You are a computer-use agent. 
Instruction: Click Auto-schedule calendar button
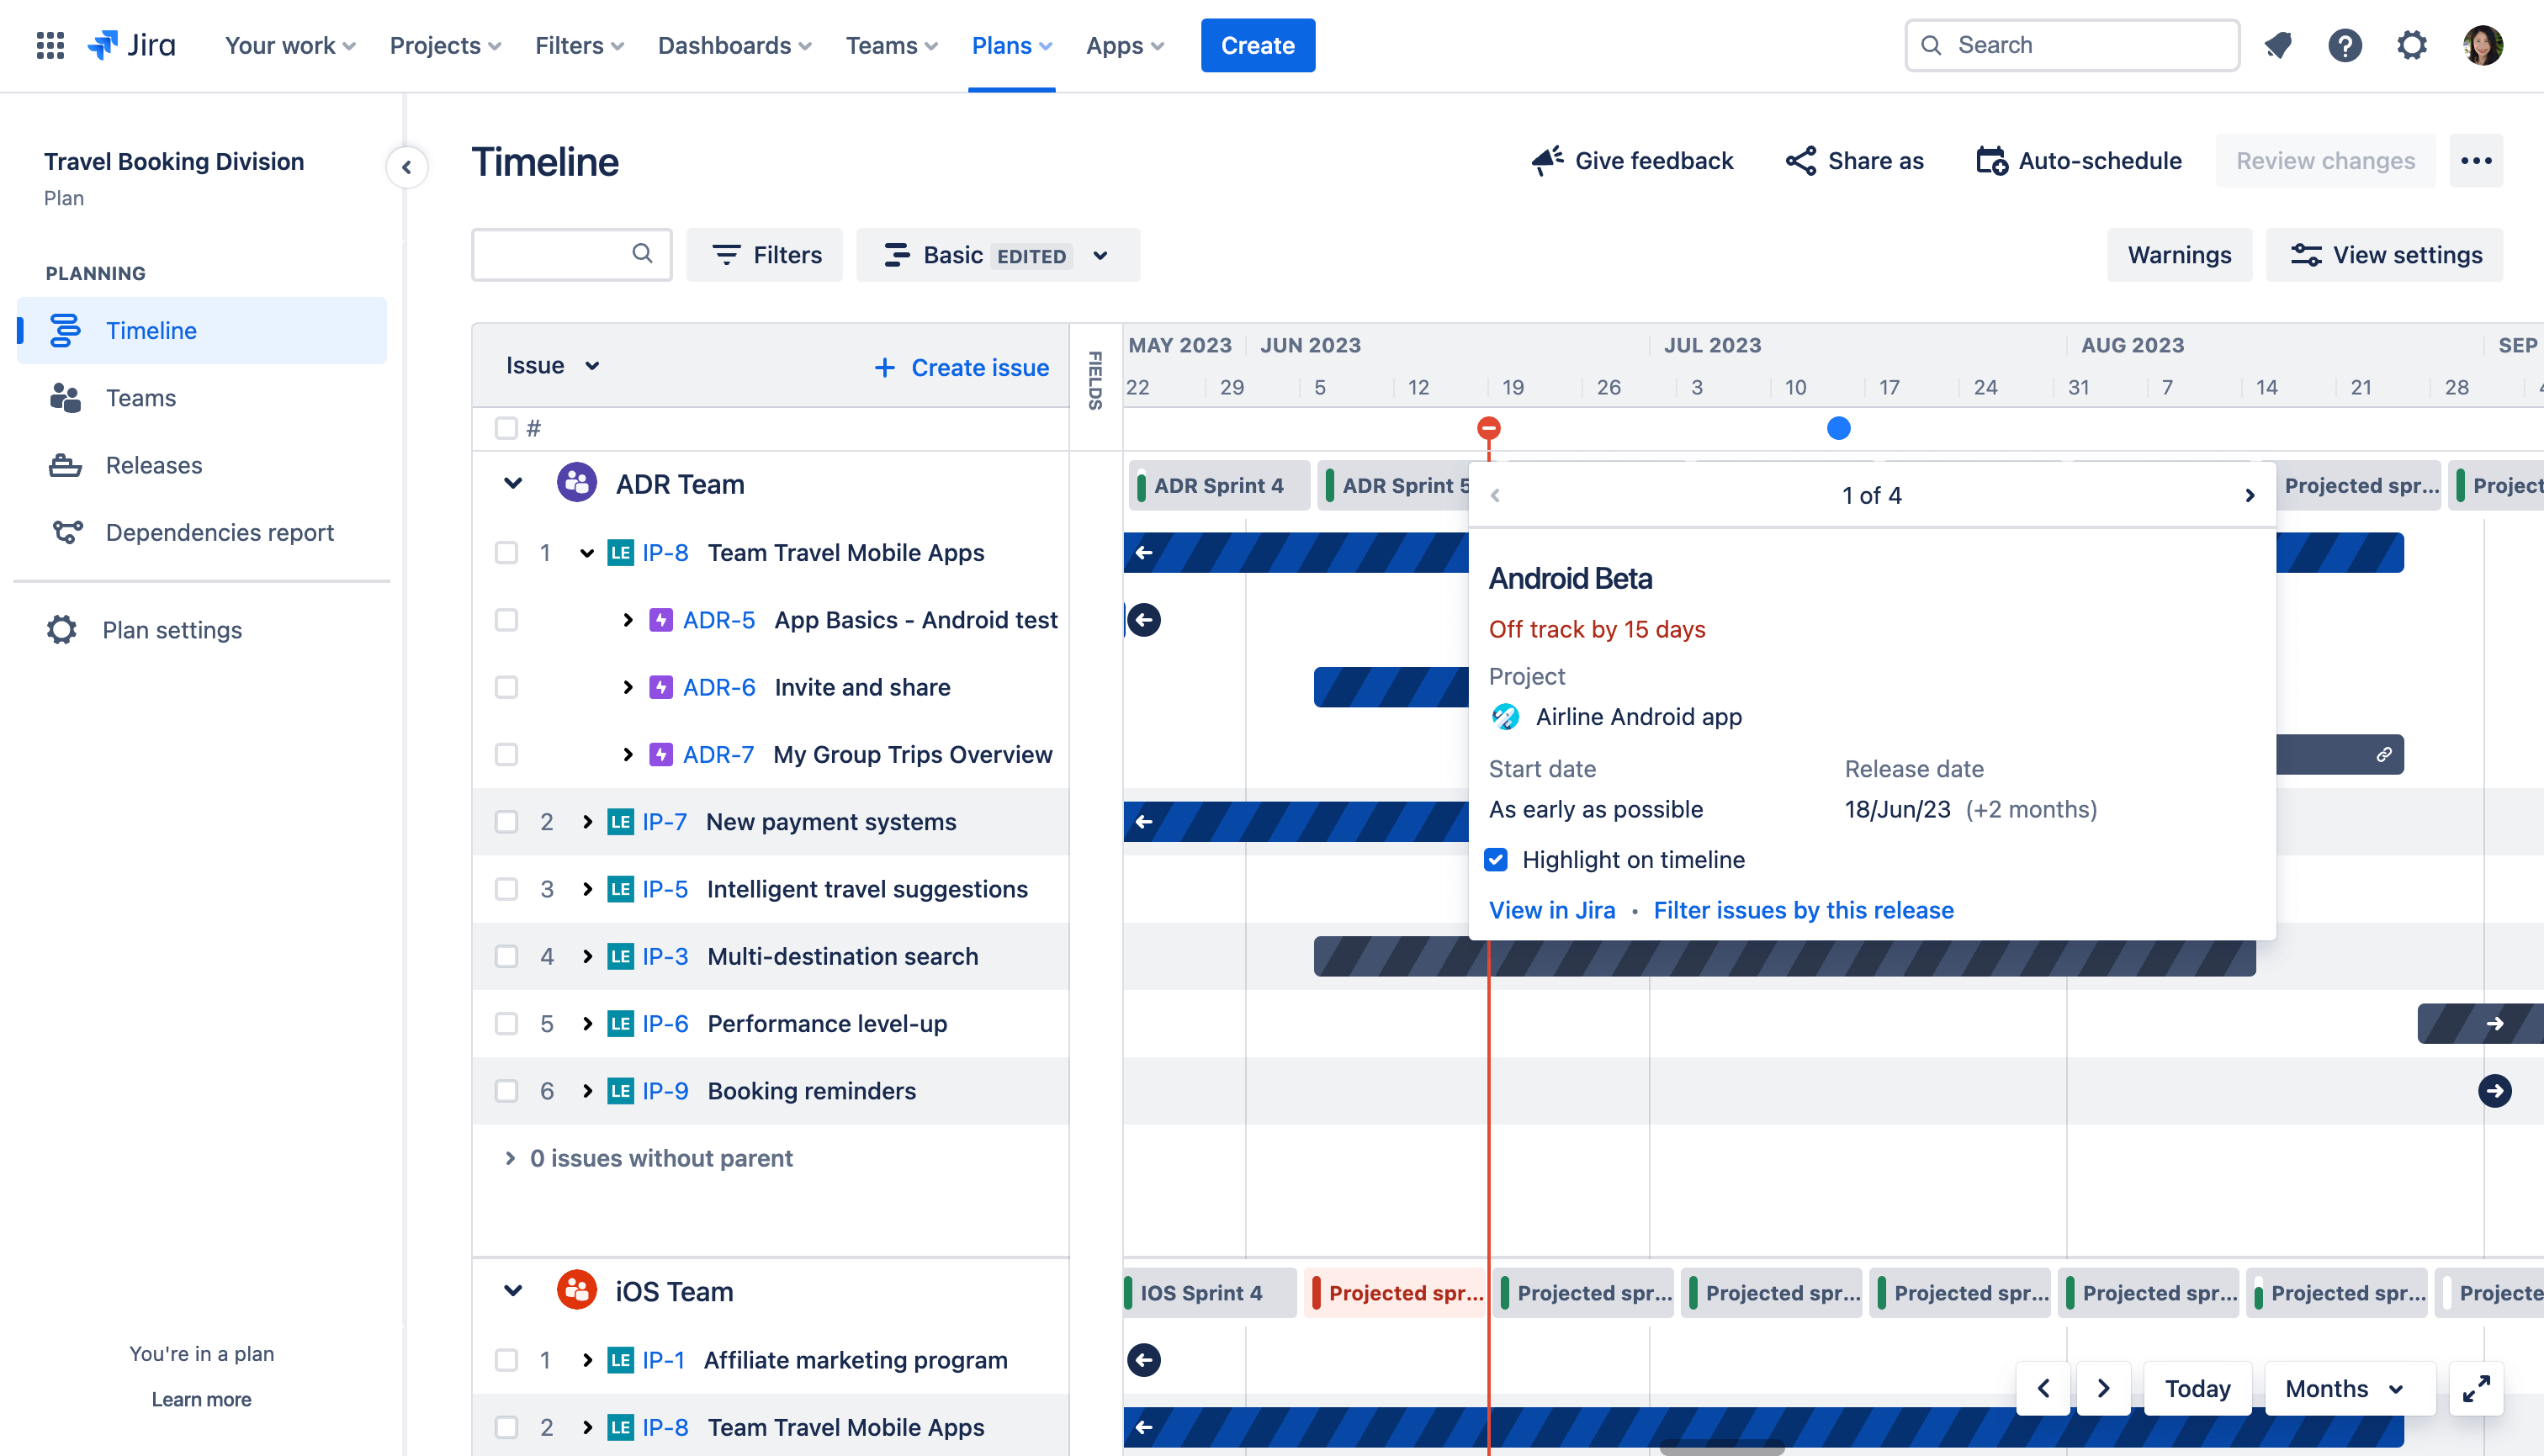point(2078,161)
